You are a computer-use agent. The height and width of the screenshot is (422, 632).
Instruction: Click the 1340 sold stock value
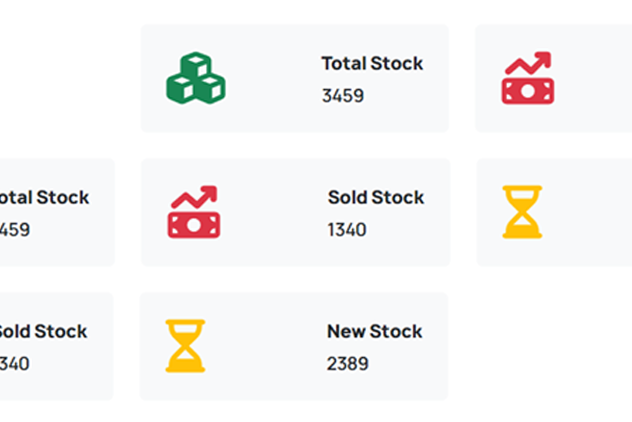[x=347, y=230]
